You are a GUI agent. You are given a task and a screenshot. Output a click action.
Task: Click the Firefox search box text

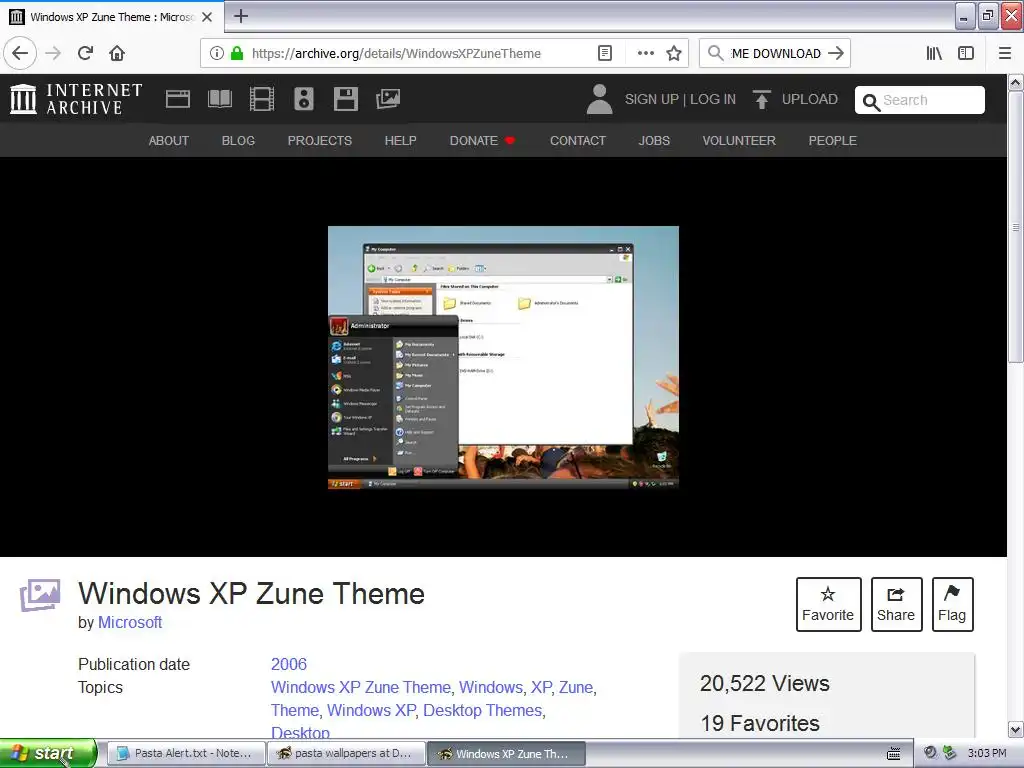776,54
